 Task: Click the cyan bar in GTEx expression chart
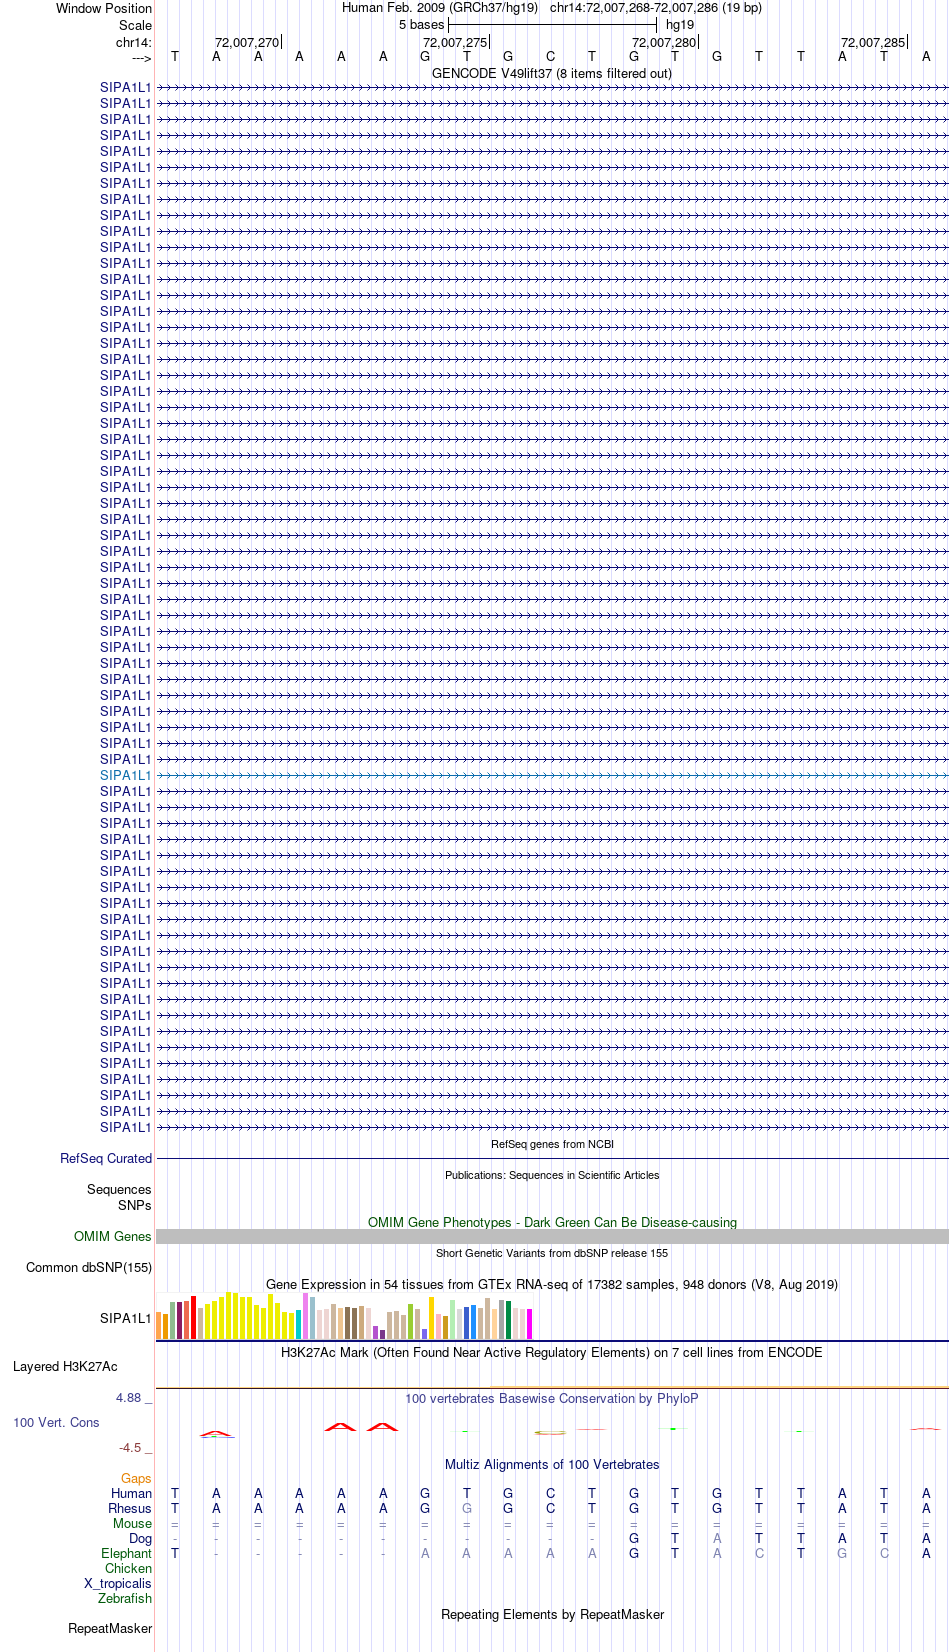pyautogui.click(x=298, y=1324)
